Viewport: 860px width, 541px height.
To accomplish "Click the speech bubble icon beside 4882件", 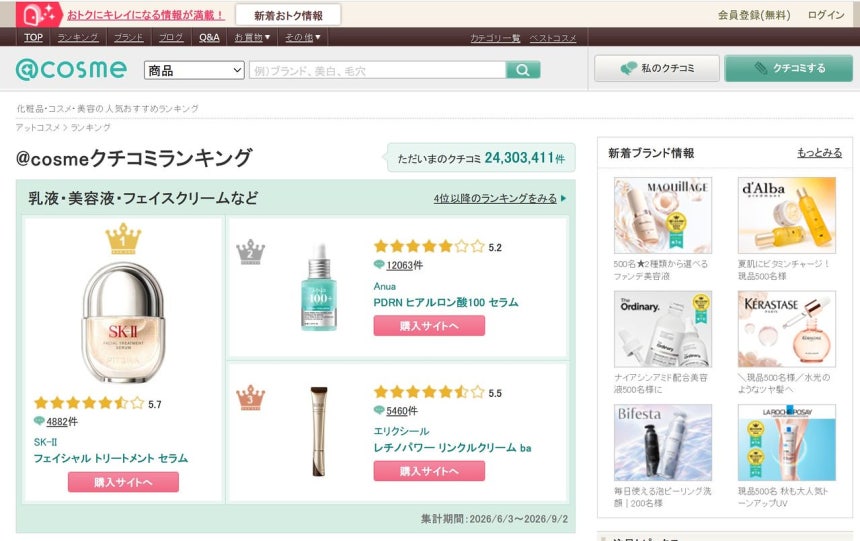I will [38, 421].
